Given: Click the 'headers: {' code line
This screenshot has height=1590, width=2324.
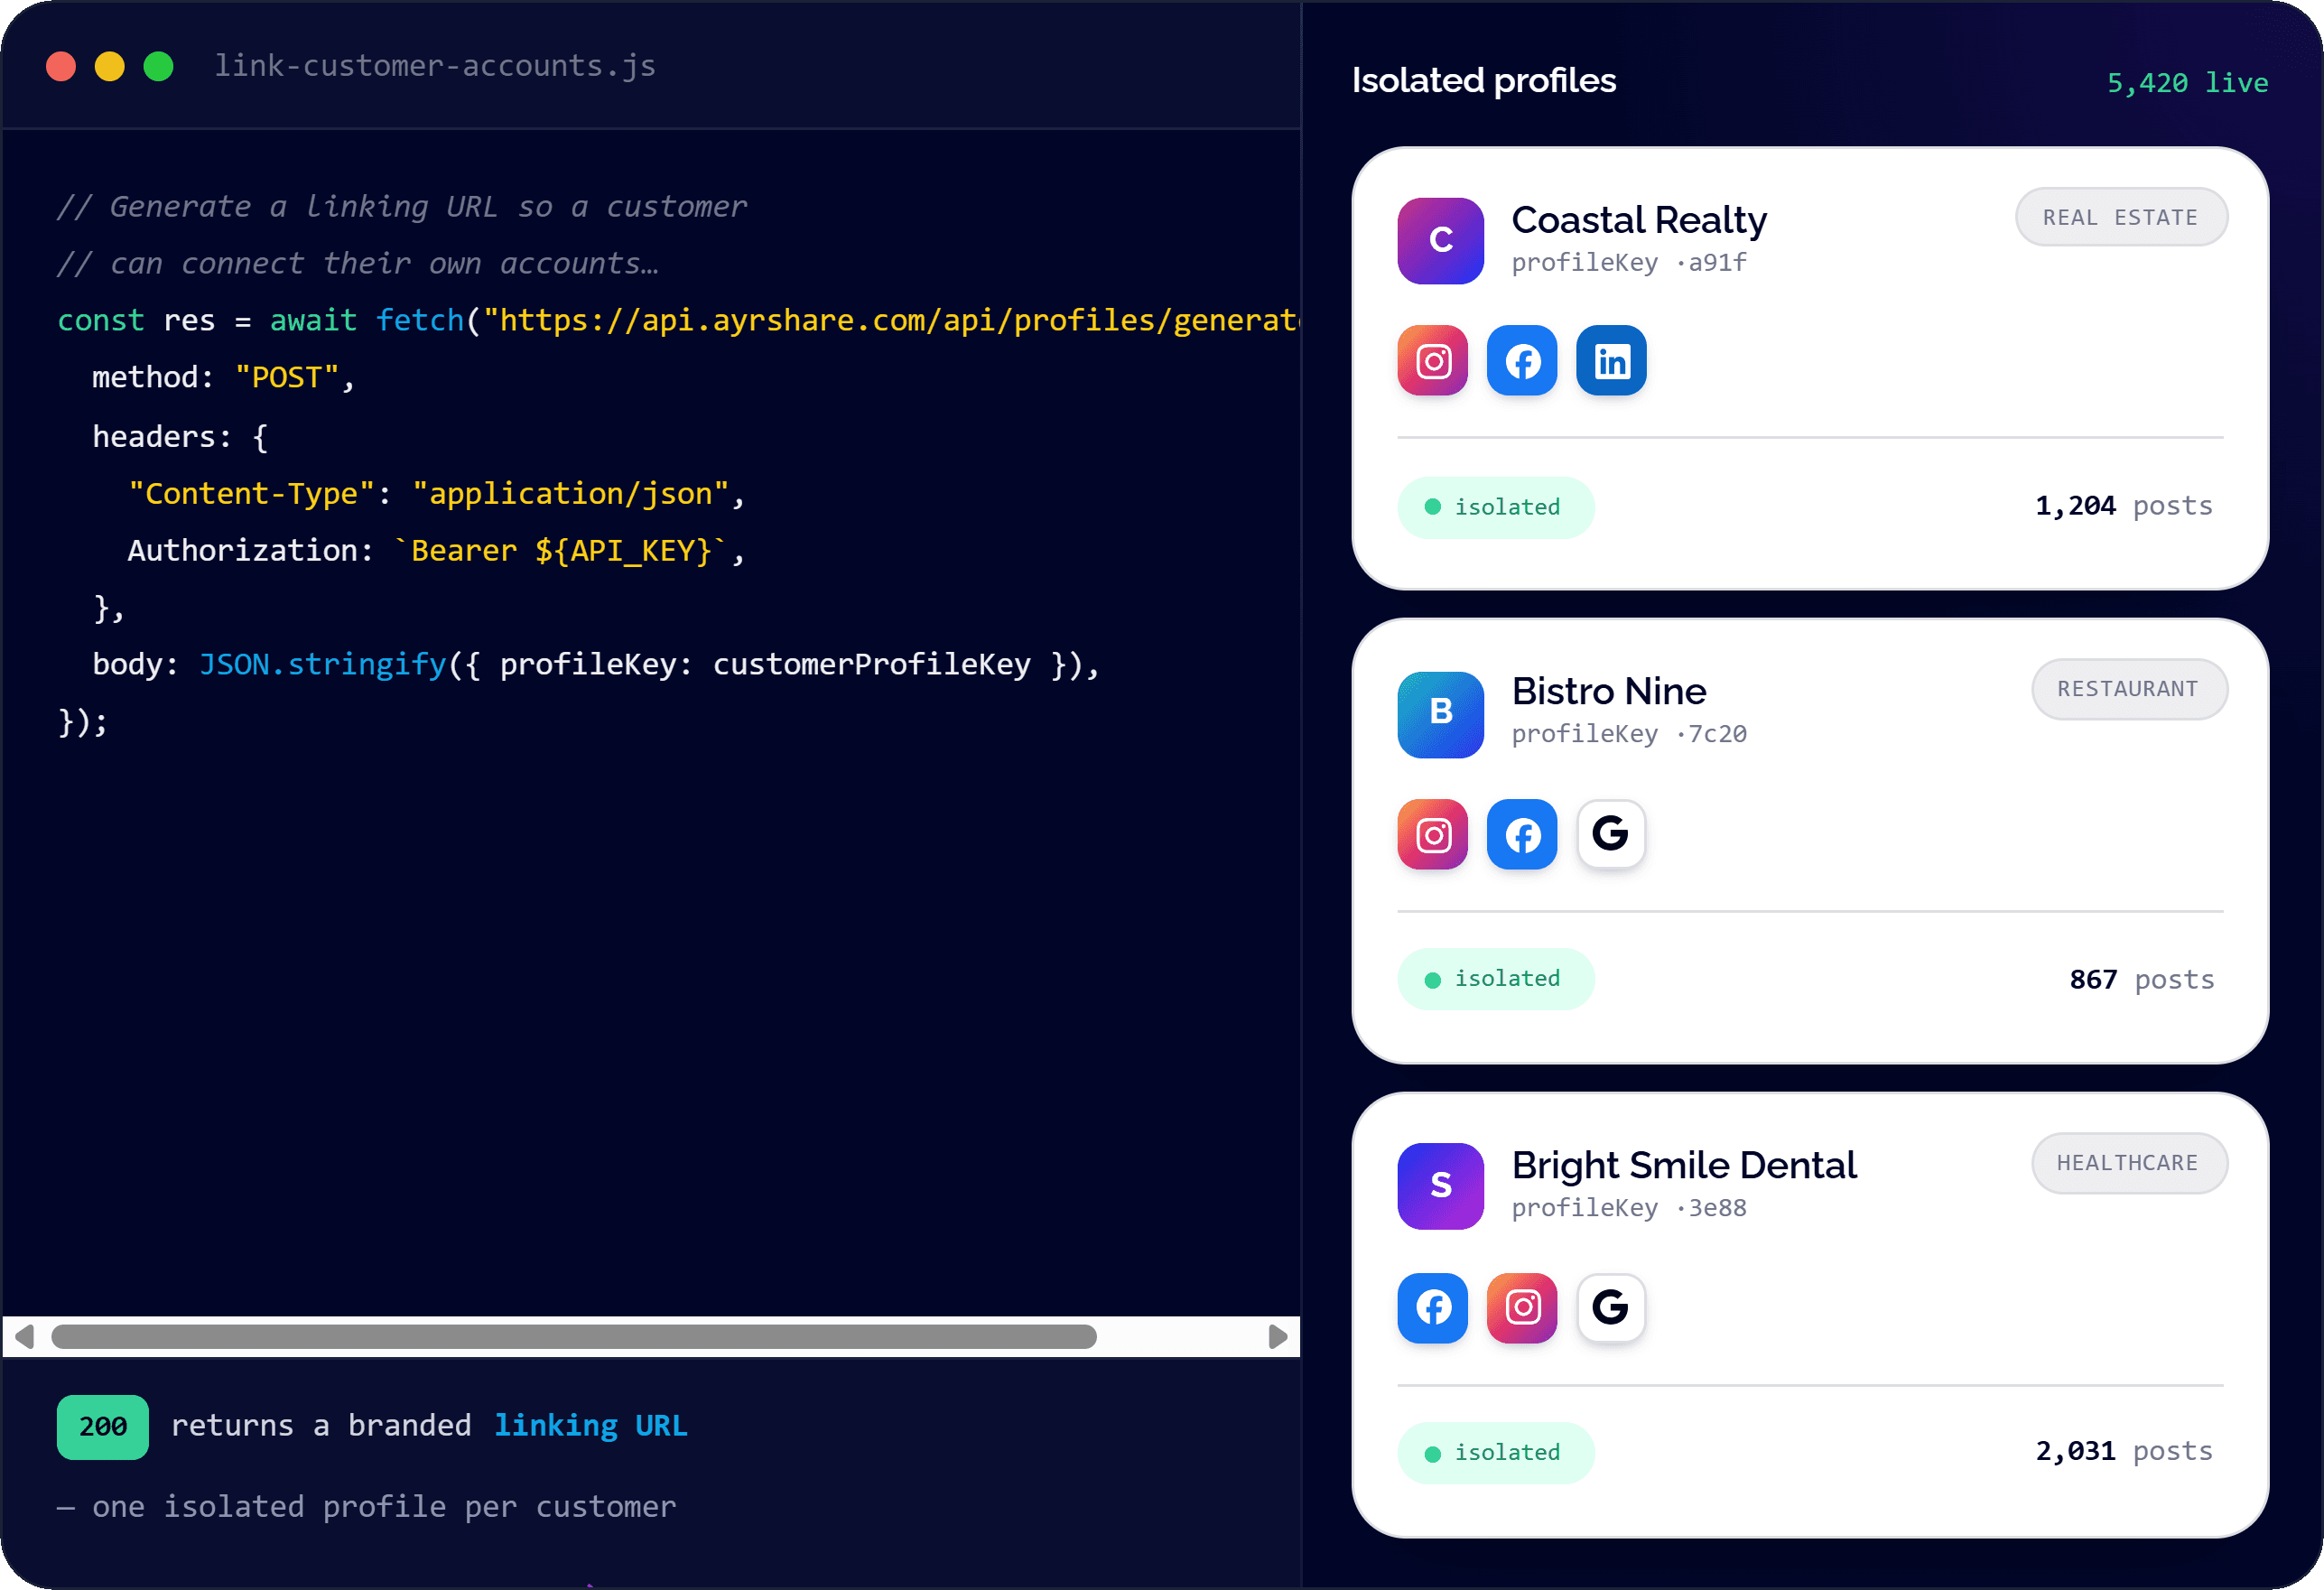Looking at the screenshot, I should 180,437.
